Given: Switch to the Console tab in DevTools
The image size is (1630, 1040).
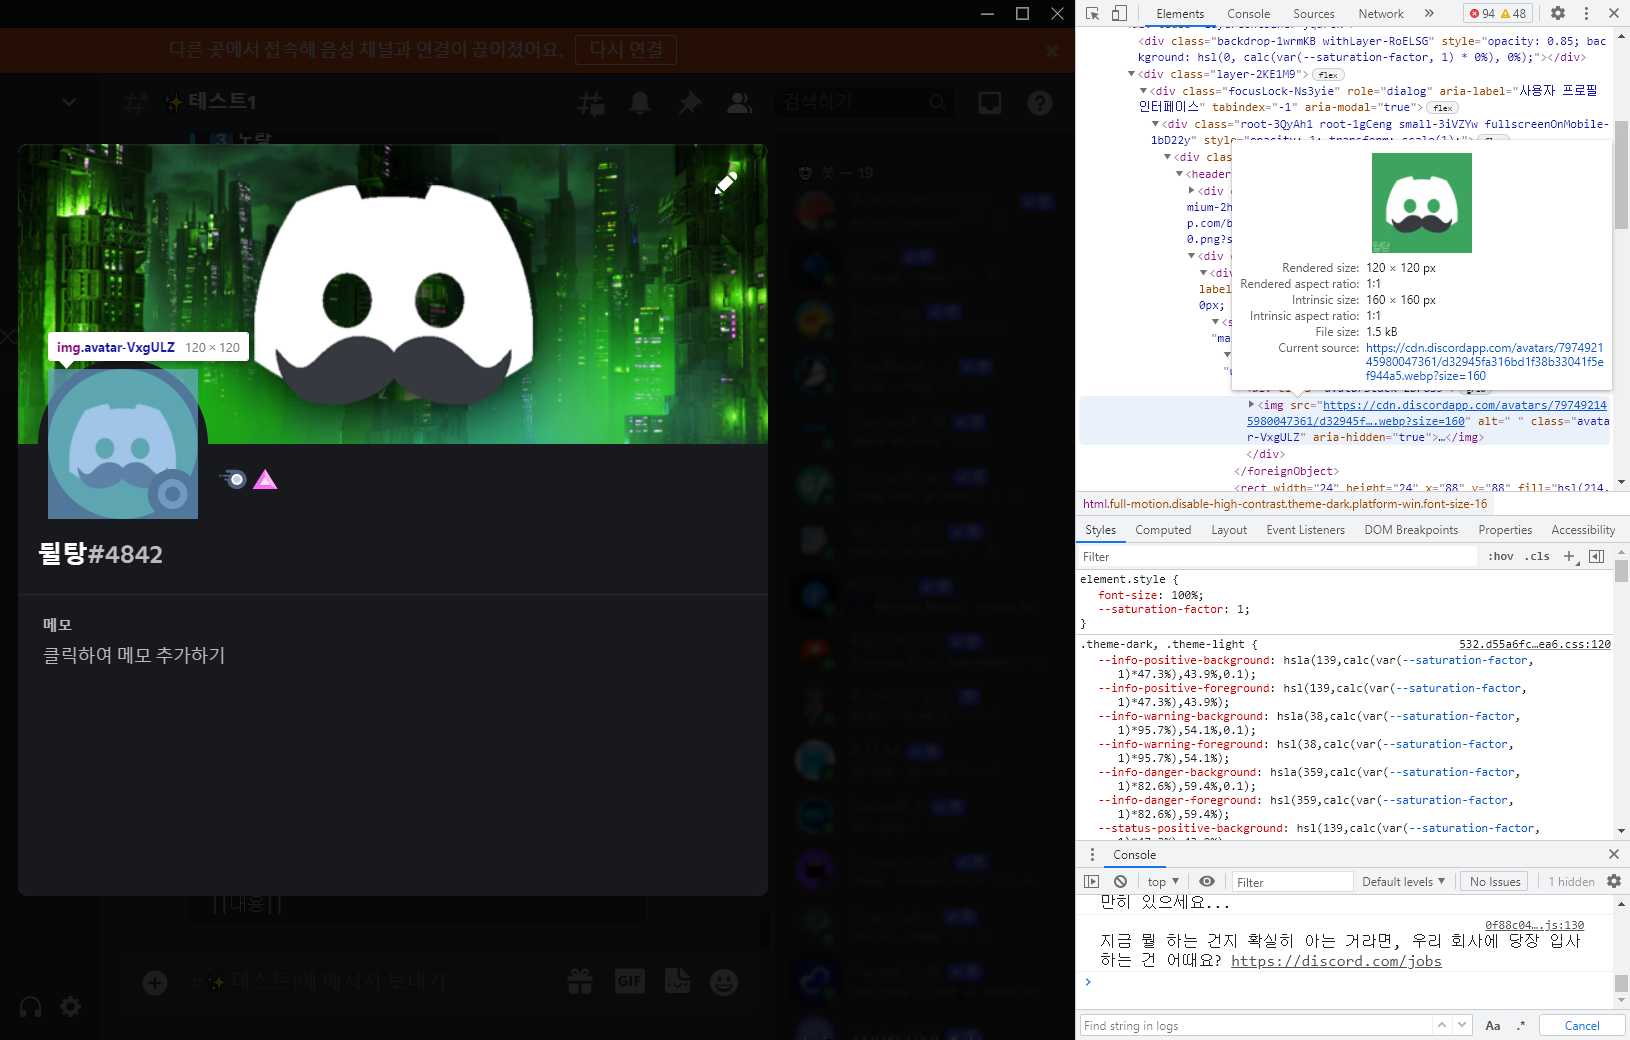Looking at the screenshot, I should (x=1249, y=14).
